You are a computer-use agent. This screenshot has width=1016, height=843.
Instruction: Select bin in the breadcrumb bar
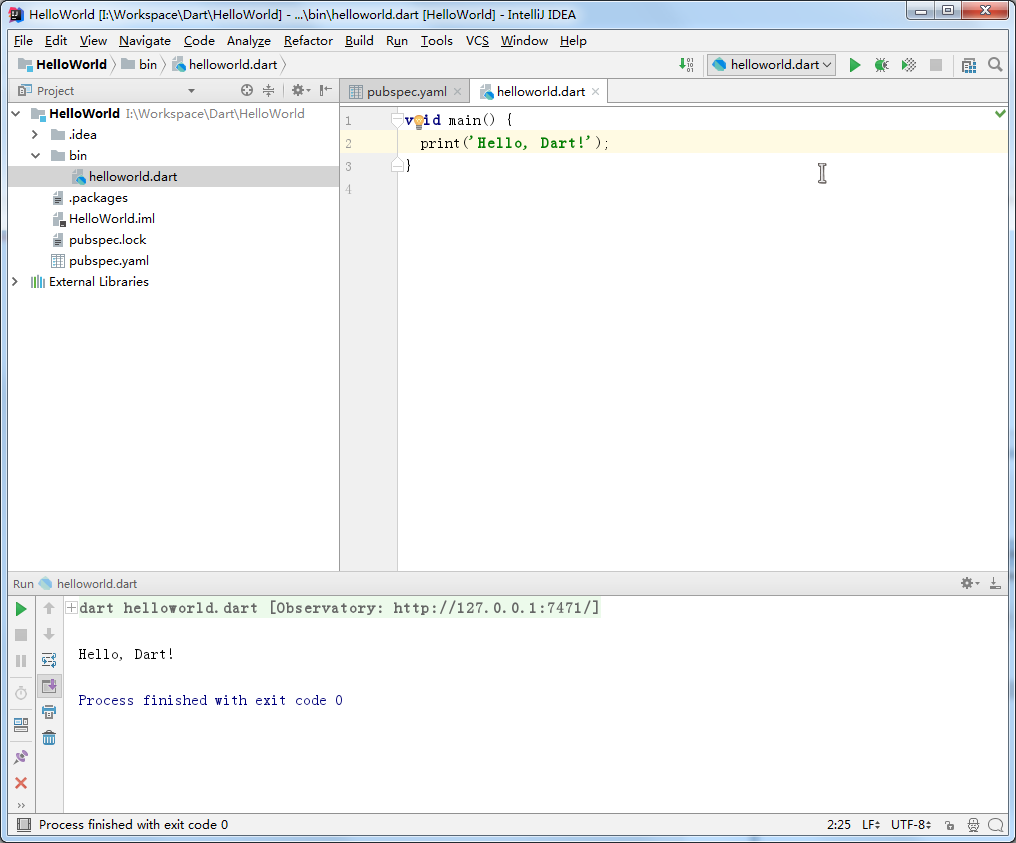(x=139, y=65)
